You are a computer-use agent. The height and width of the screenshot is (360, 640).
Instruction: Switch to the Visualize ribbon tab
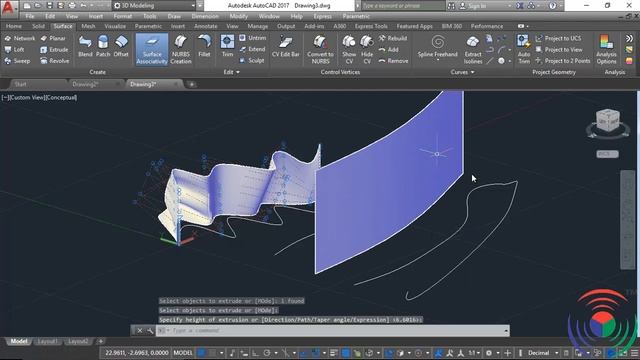click(x=115, y=26)
